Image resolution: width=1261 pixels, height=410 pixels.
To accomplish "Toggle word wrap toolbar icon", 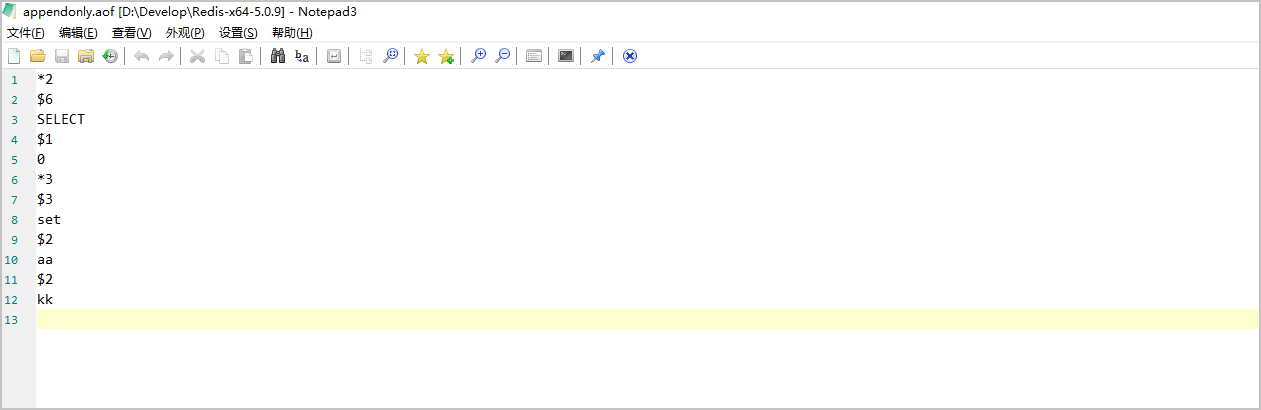I will click(334, 56).
